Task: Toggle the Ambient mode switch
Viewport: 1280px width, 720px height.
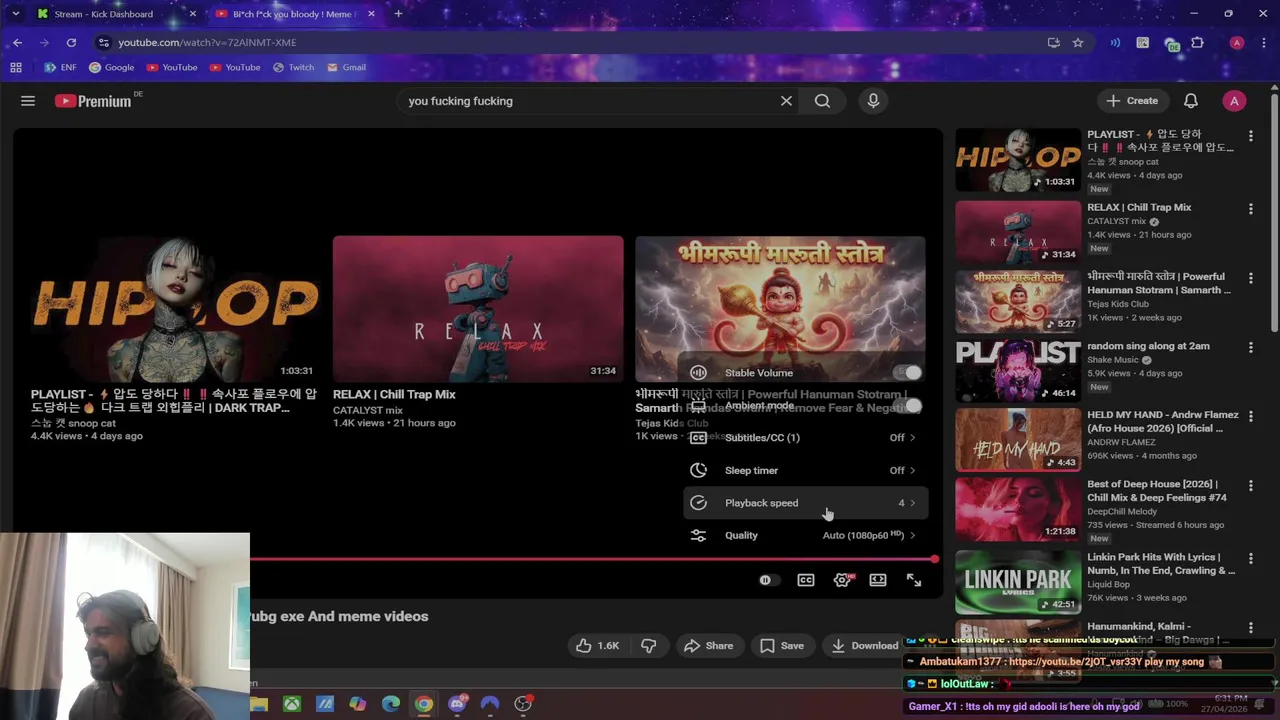Action: [x=908, y=406]
